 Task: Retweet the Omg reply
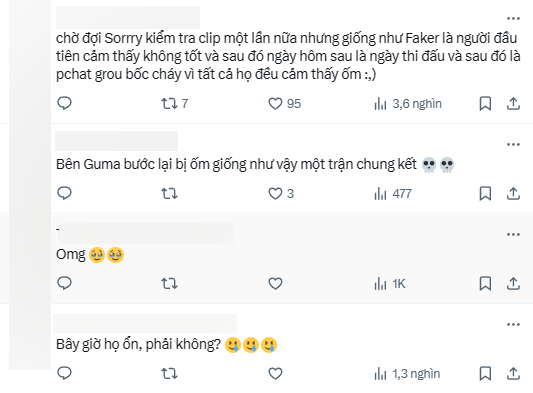pyautogui.click(x=169, y=284)
